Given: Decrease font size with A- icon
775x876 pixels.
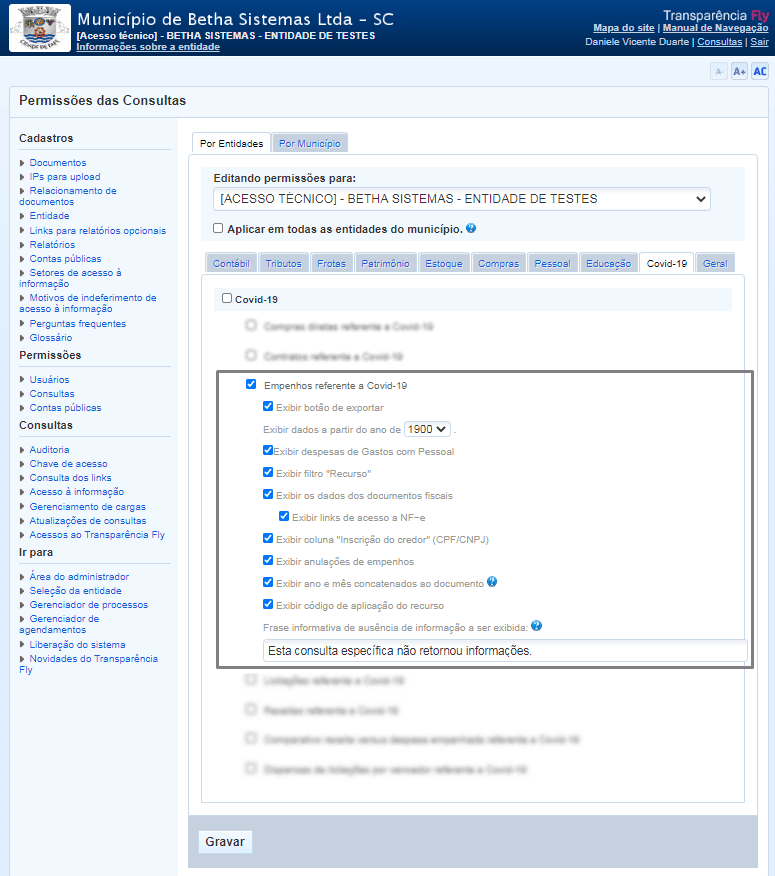Looking at the screenshot, I should 718,71.
